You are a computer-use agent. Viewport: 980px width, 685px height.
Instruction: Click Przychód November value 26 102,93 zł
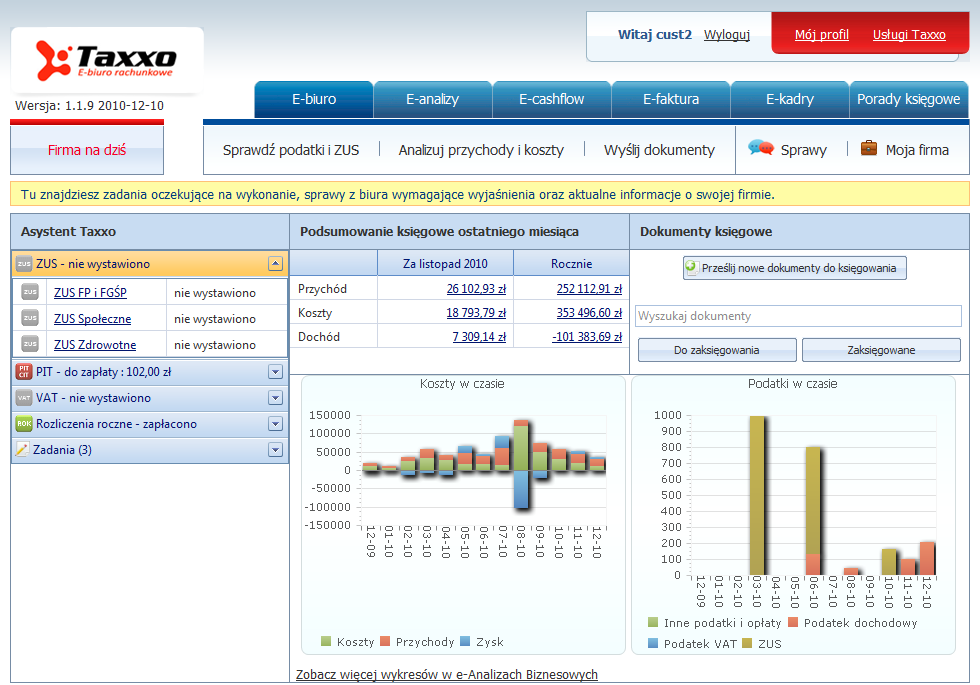pyautogui.click(x=476, y=289)
